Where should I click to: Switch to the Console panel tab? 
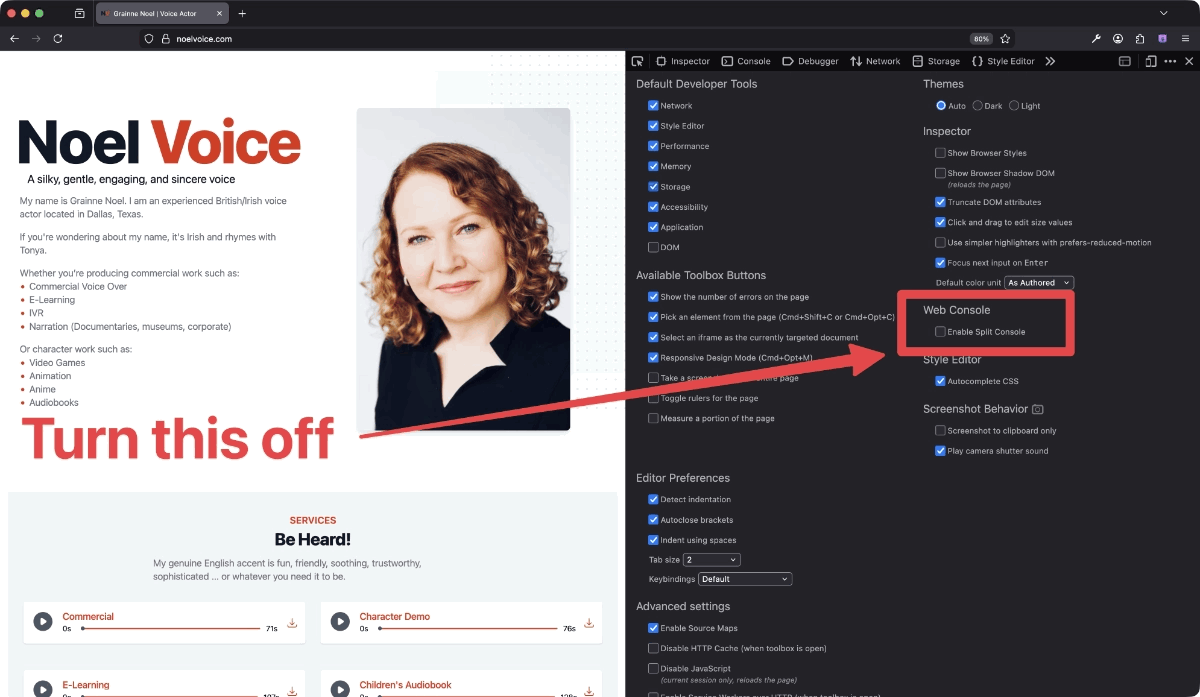click(746, 61)
